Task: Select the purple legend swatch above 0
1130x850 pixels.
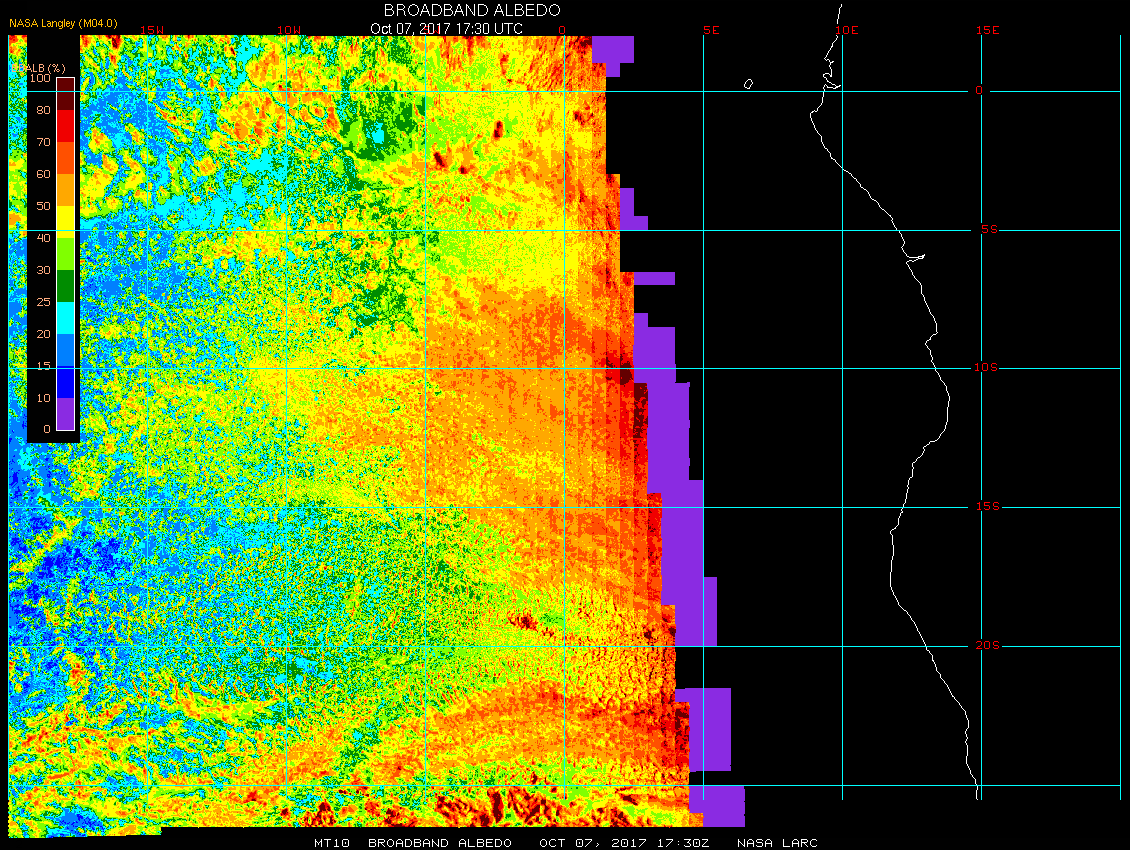Action: point(66,414)
